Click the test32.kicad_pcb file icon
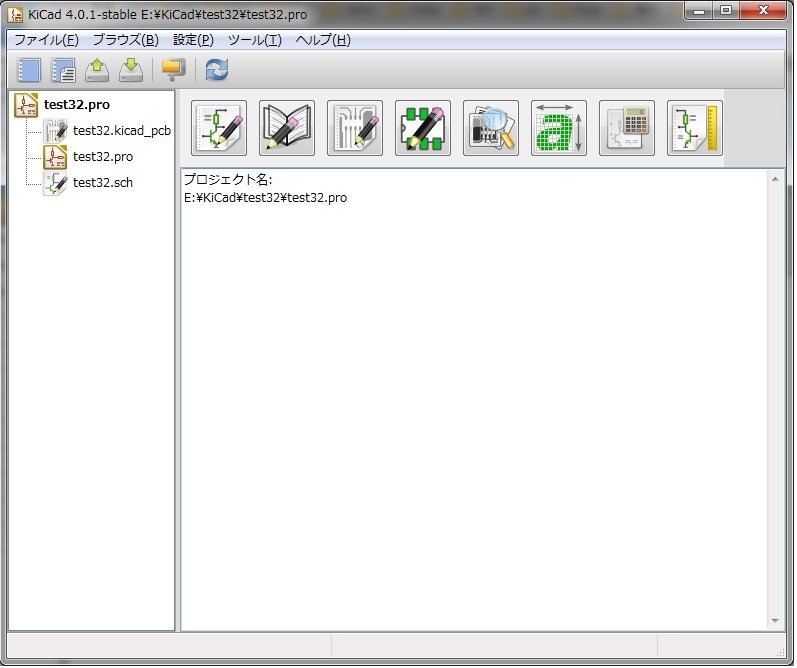Viewport: 797px width, 668px height. tap(55, 131)
